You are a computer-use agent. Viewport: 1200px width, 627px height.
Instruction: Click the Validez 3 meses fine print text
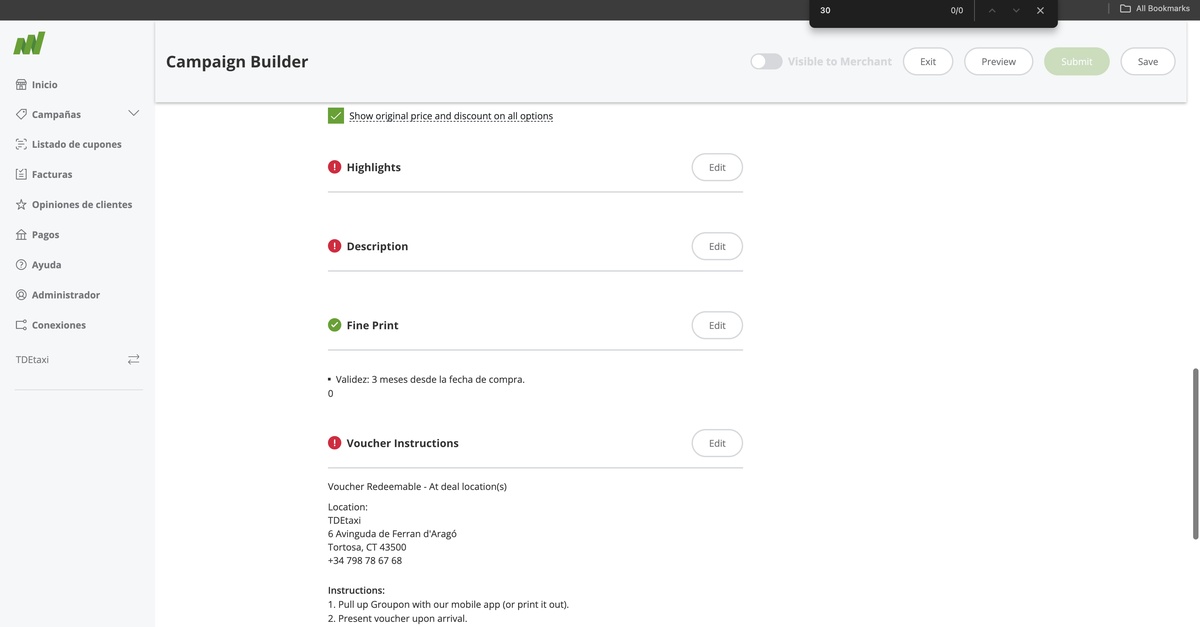tap(430, 379)
